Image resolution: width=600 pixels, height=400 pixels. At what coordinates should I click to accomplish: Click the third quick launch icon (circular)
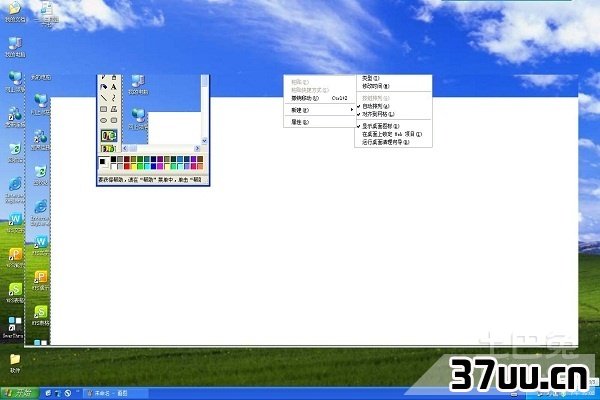(x=68, y=393)
